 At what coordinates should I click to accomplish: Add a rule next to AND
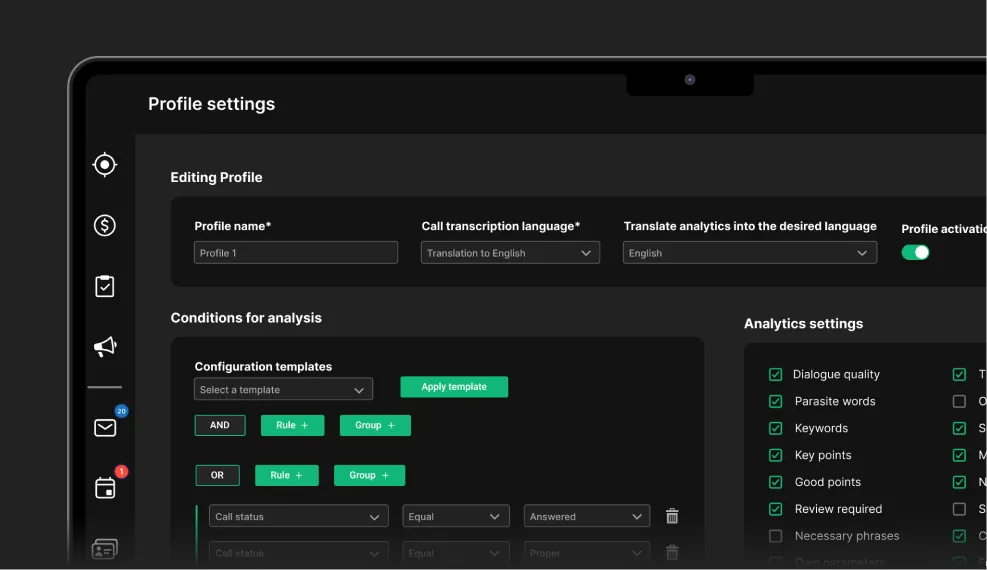pos(292,425)
